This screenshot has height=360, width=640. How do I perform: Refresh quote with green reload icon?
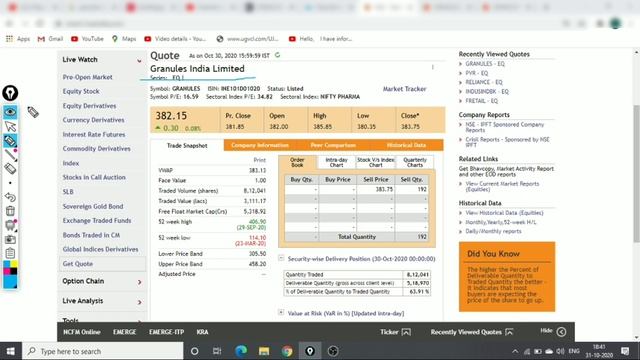point(278,55)
